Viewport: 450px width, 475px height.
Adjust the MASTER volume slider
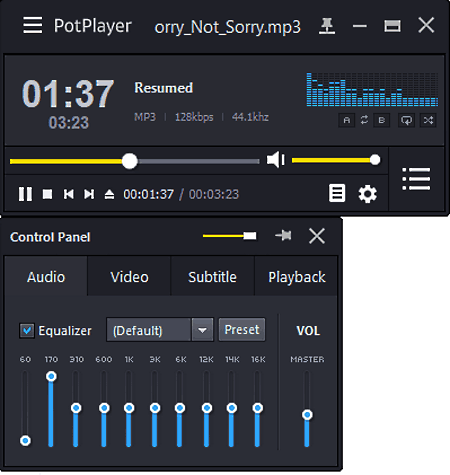(x=307, y=409)
